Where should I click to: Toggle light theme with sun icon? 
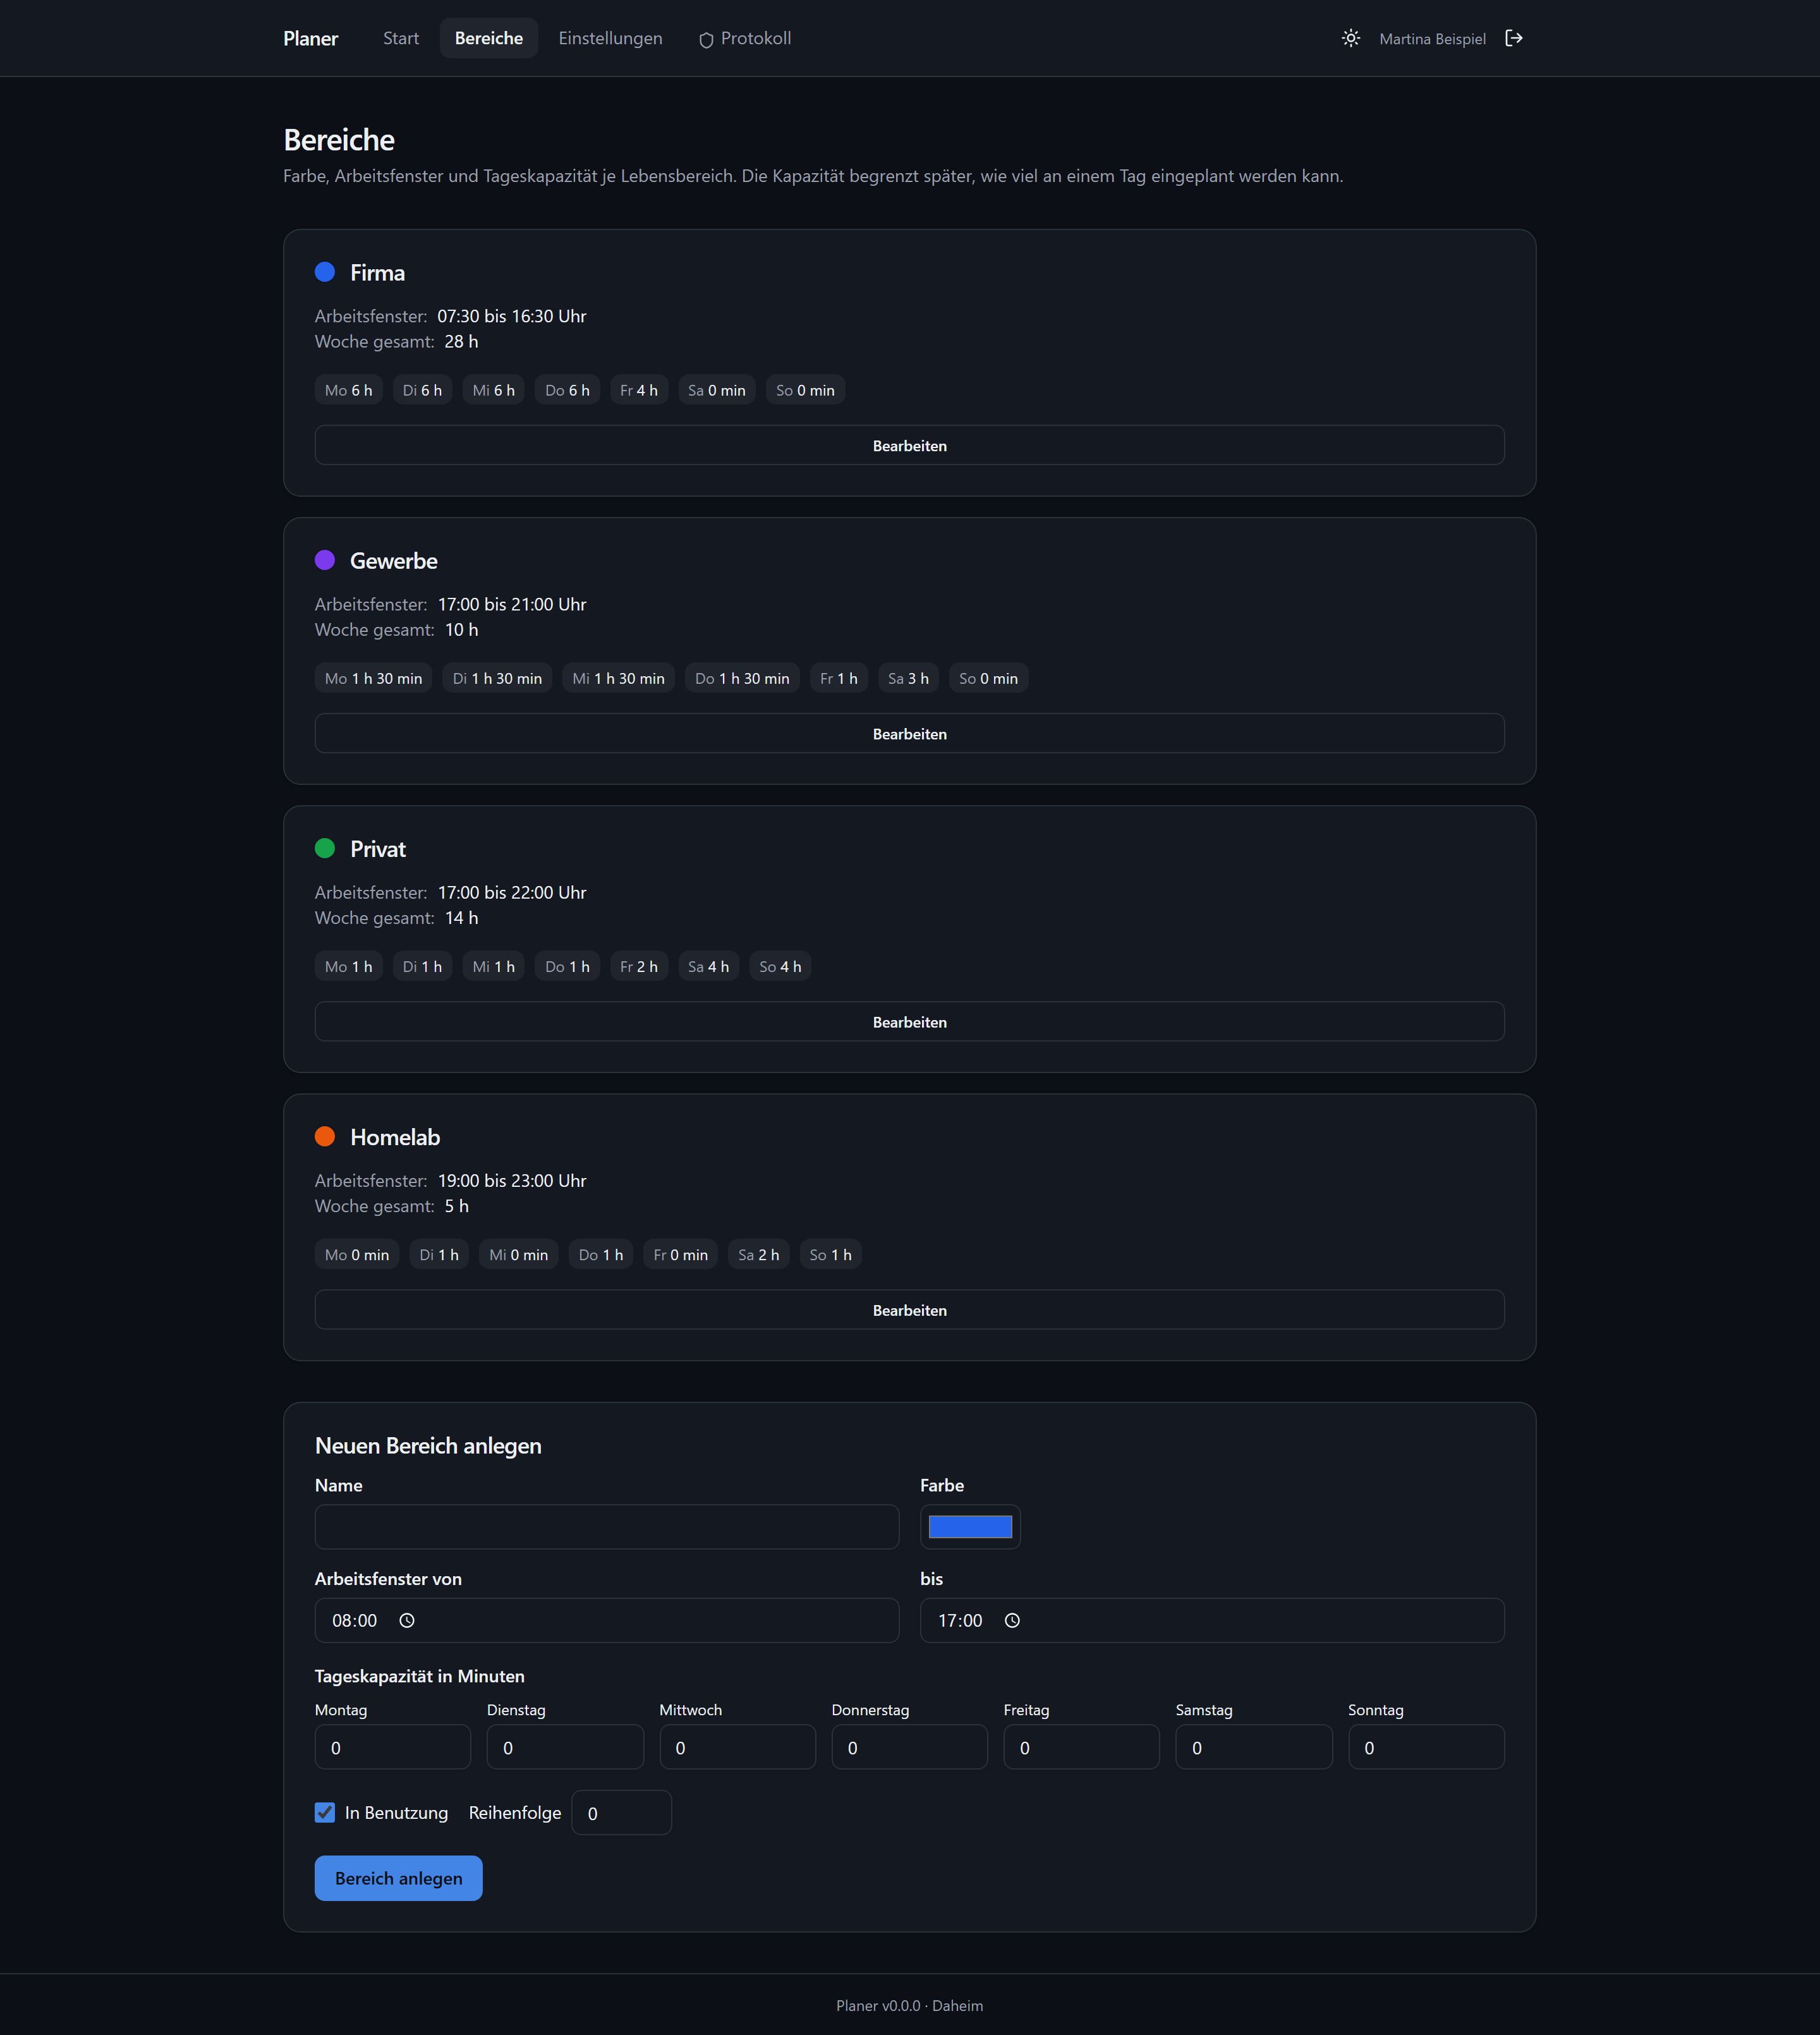pyautogui.click(x=1350, y=38)
